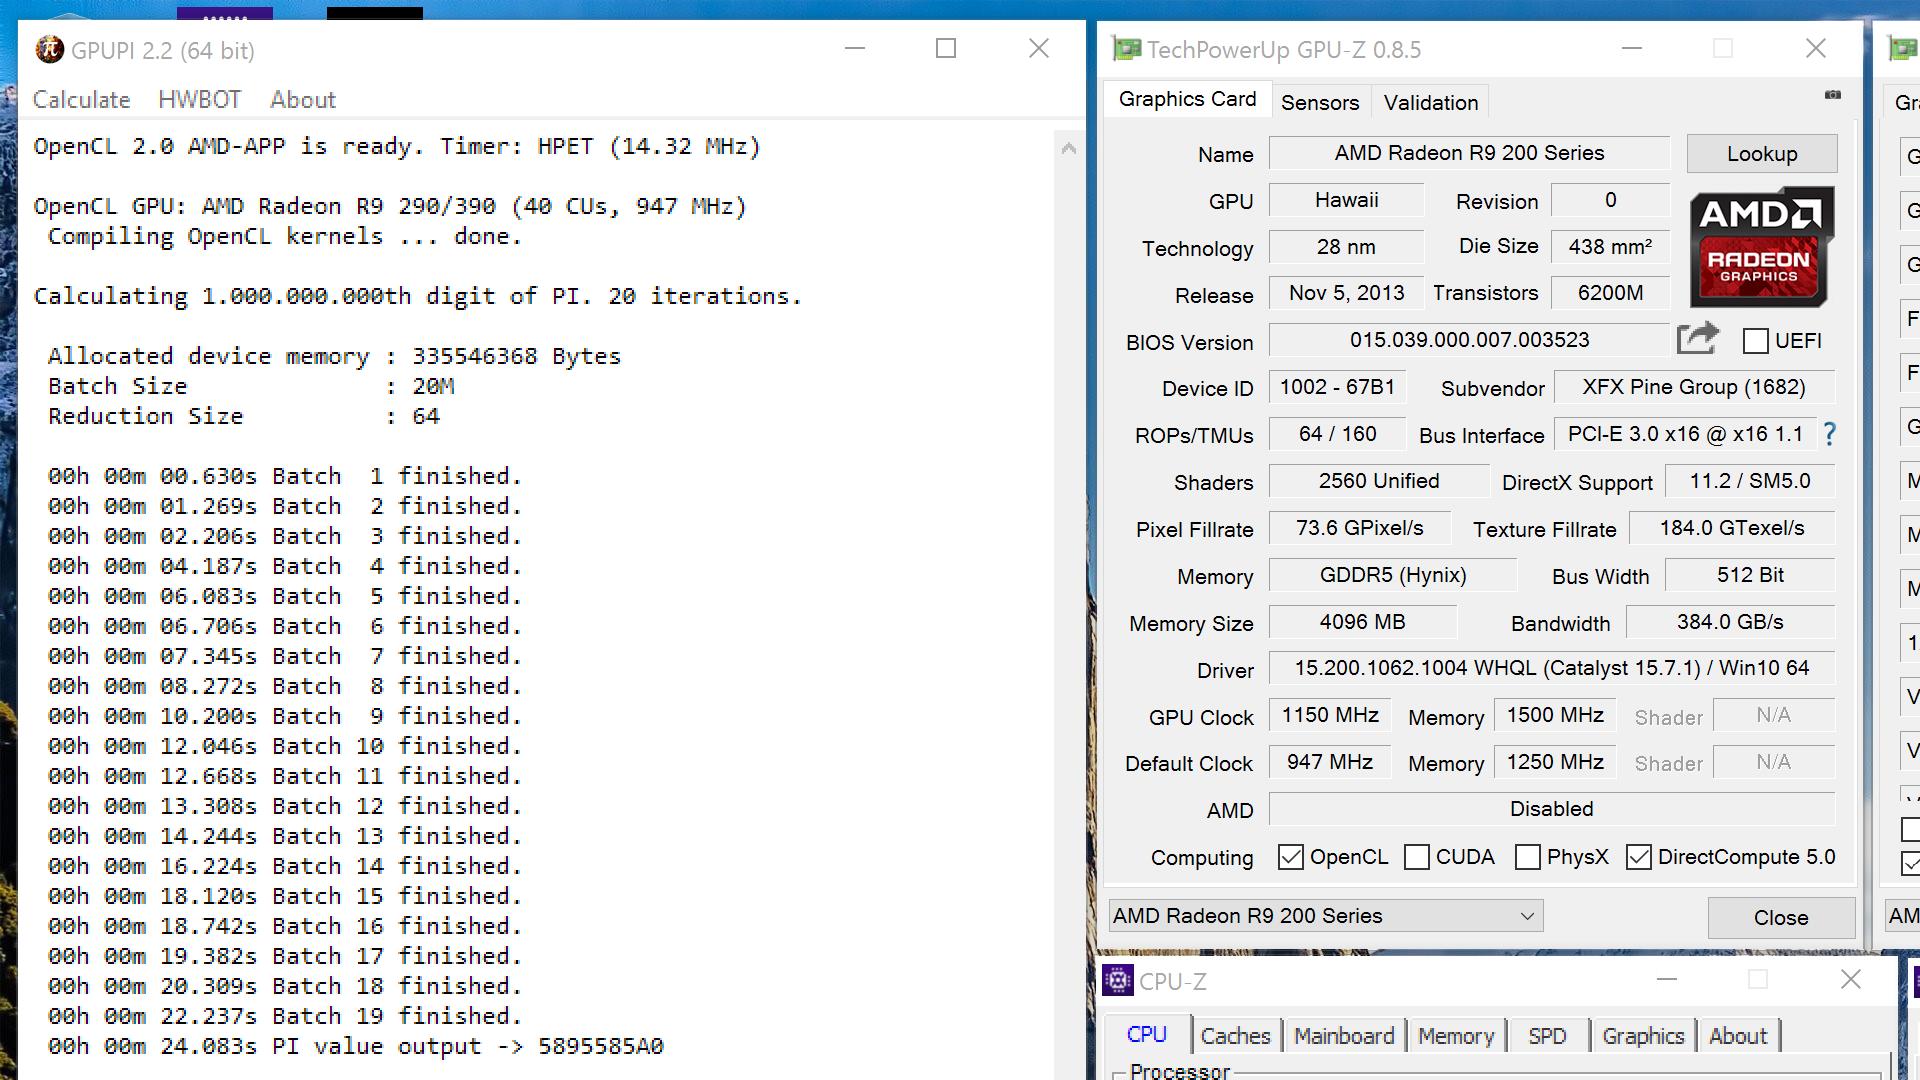1920x1080 pixels.
Task: Toggle the DirectCompute 5.0 checkbox
Action: click(1638, 857)
